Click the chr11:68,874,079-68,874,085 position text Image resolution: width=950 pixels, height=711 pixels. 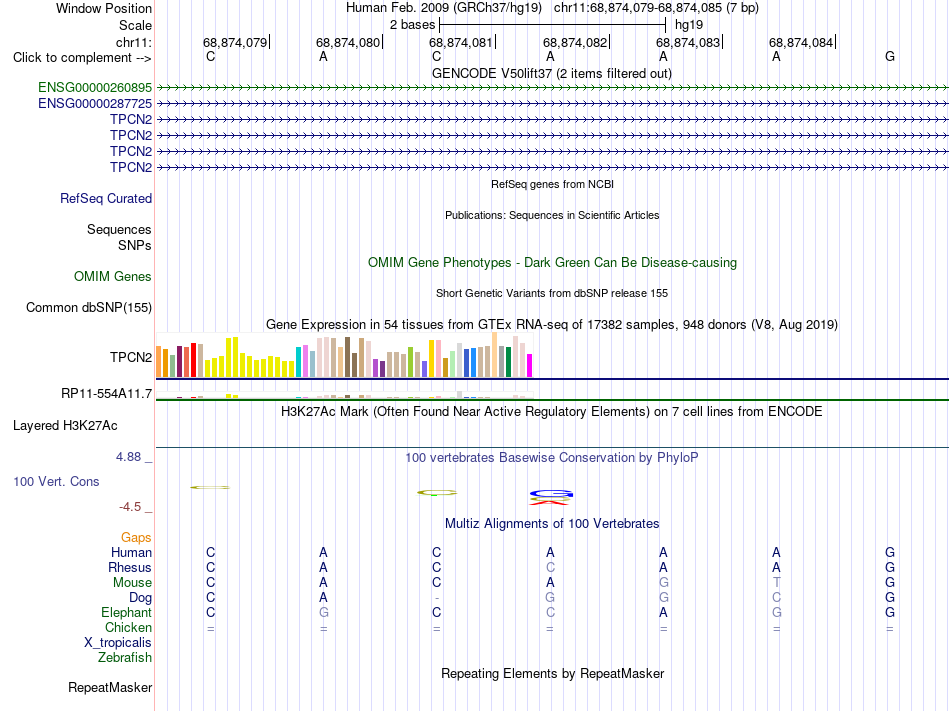click(x=656, y=8)
